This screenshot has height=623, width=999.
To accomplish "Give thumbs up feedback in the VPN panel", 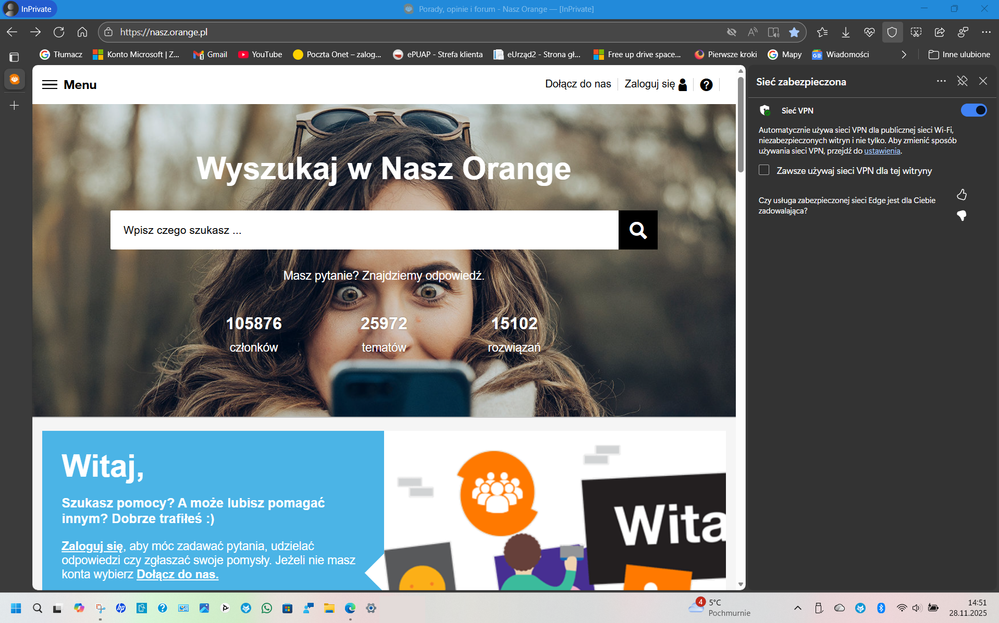I will point(961,196).
